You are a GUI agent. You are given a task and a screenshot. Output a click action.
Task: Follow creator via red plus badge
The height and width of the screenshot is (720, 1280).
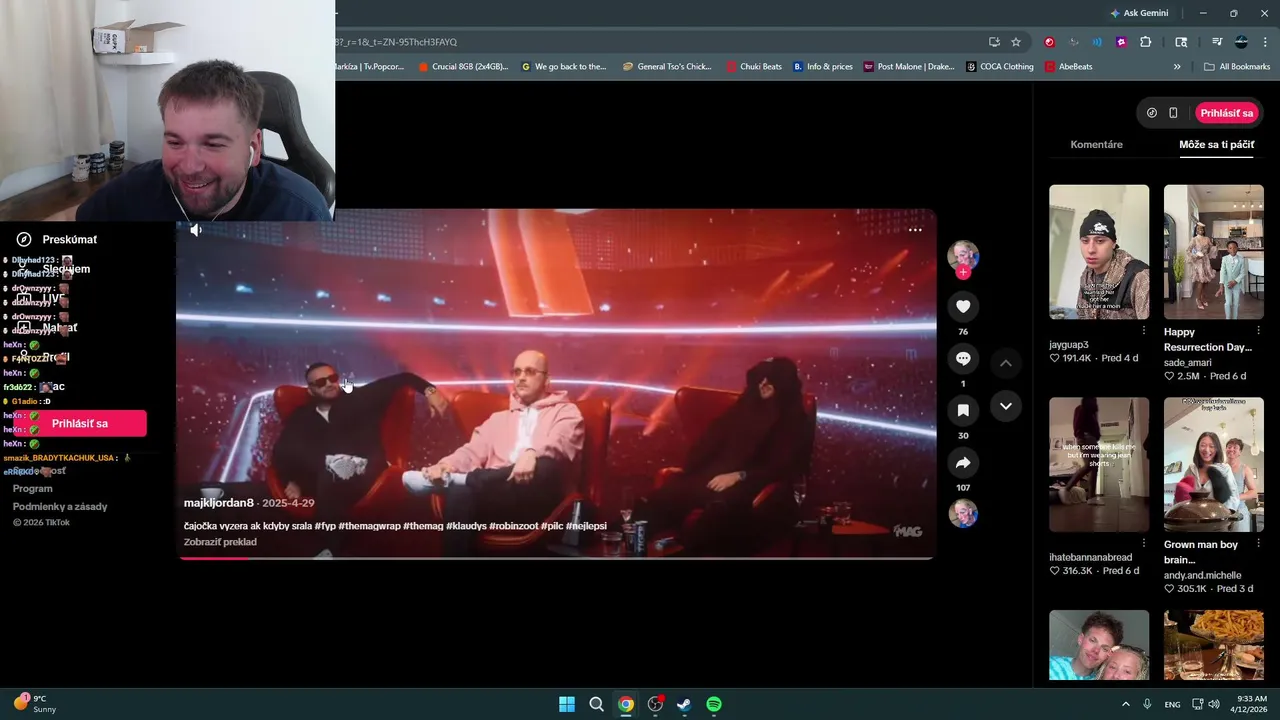click(963, 272)
